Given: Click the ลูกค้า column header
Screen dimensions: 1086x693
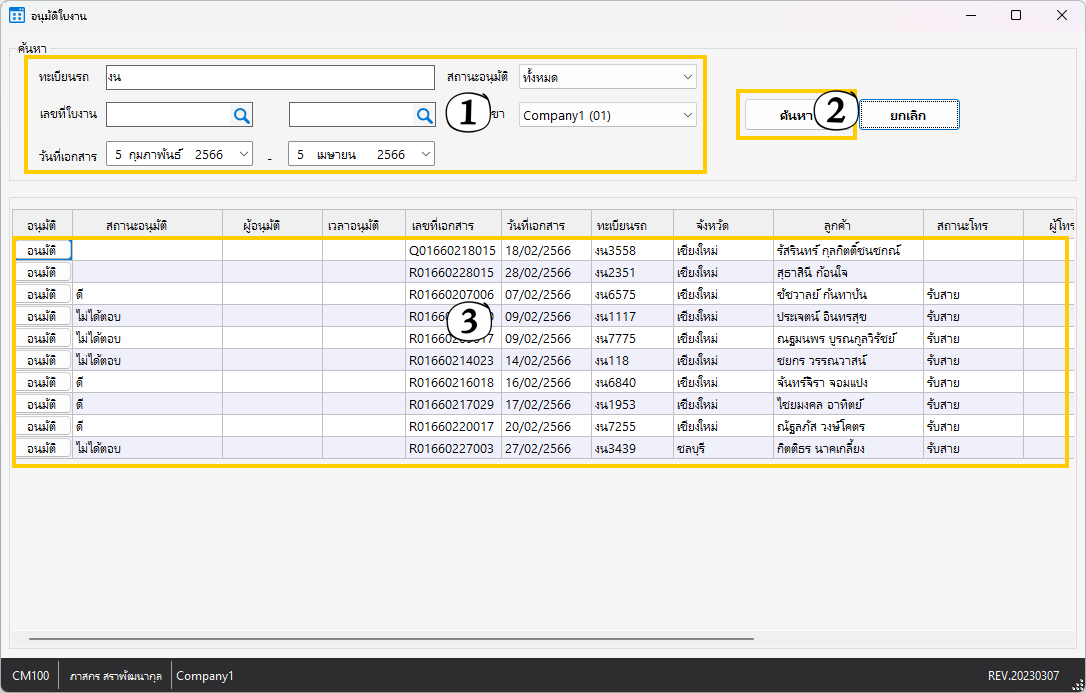Looking at the screenshot, I should (846, 225).
